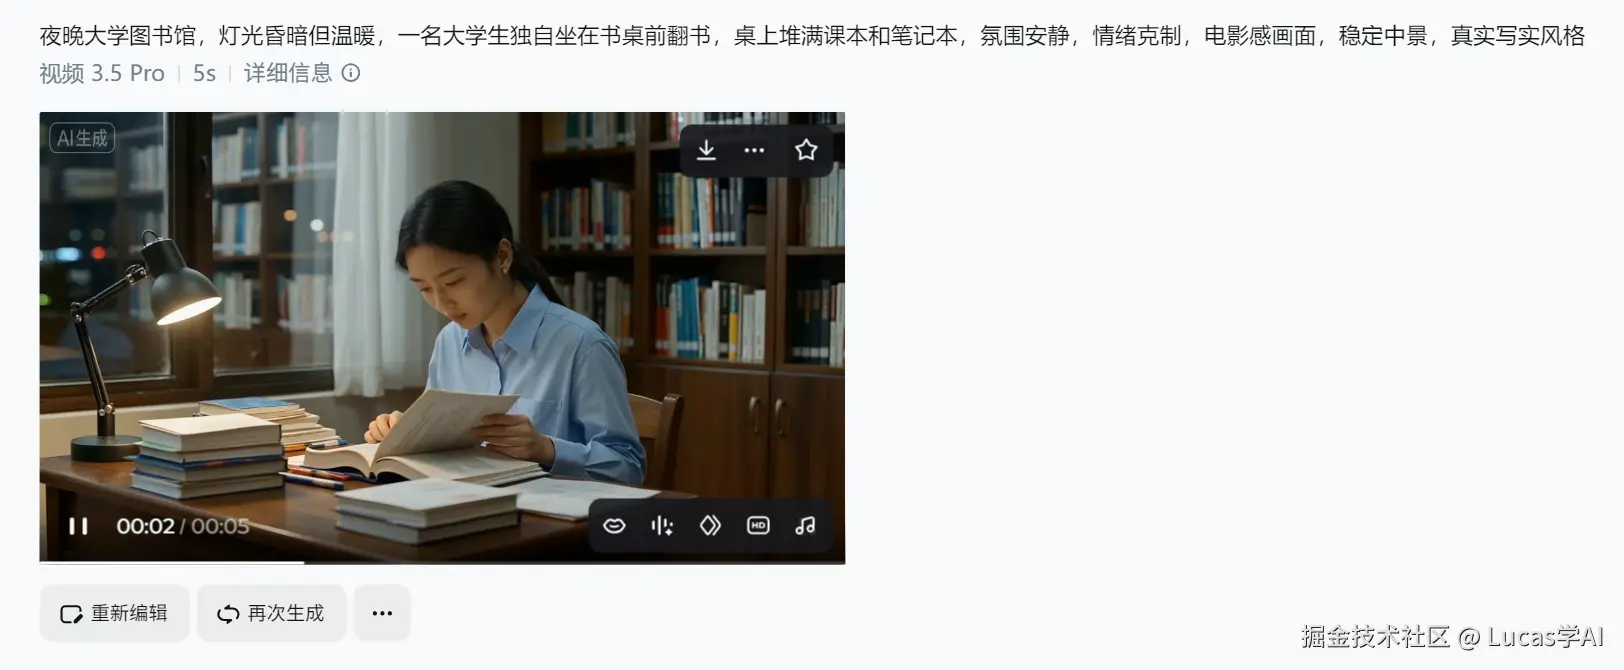Pause the video playback
The height and width of the screenshot is (670, 1624).
pyautogui.click(x=78, y=526)
